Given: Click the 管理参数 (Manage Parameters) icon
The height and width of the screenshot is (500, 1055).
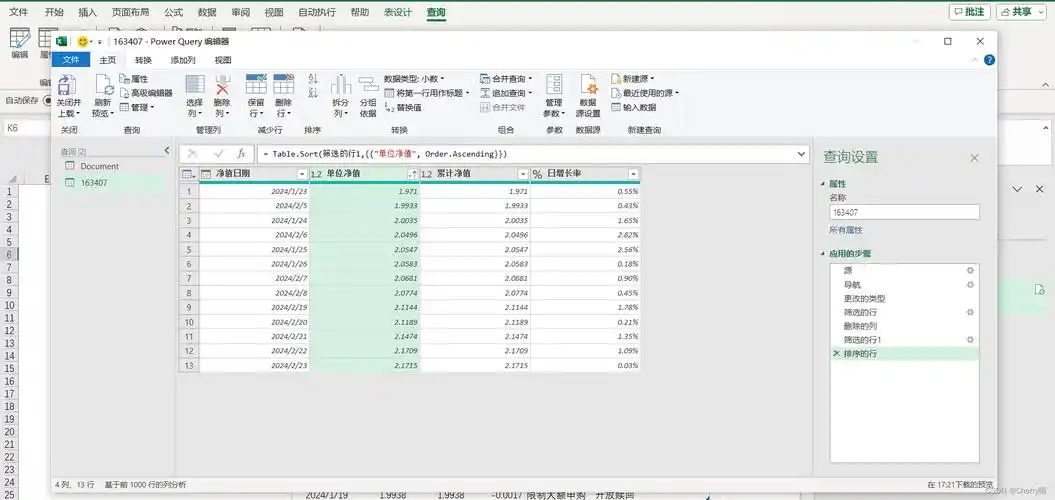Looking at the screenshot, I should tap(554, 85).
